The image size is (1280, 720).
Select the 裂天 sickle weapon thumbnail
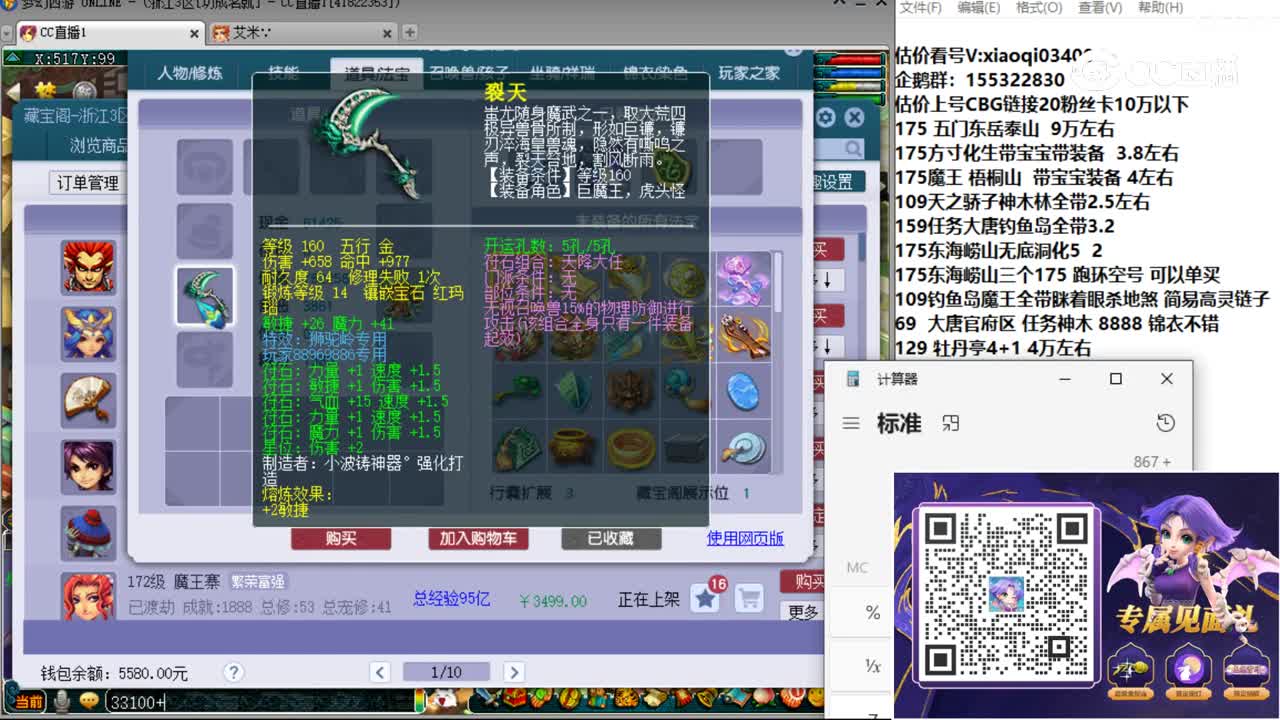[x=205, y=296]
